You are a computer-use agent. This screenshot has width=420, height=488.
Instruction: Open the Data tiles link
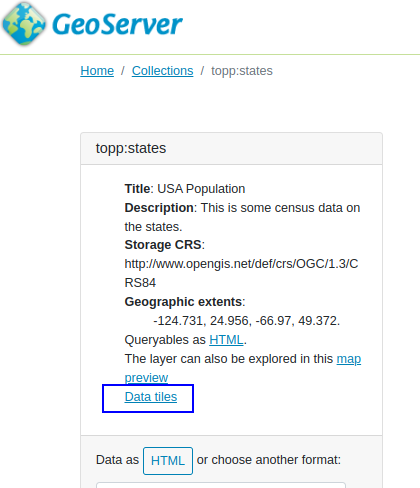click(x=151, y=397)
